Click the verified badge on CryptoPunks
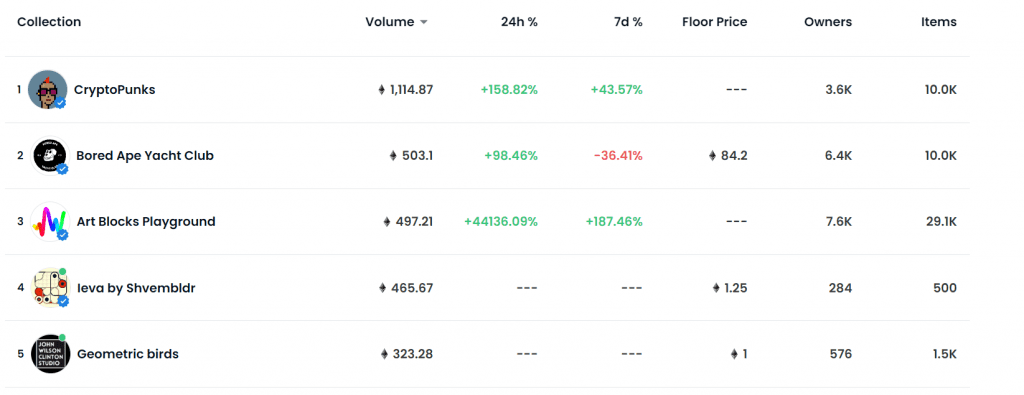 coord(61,103)
